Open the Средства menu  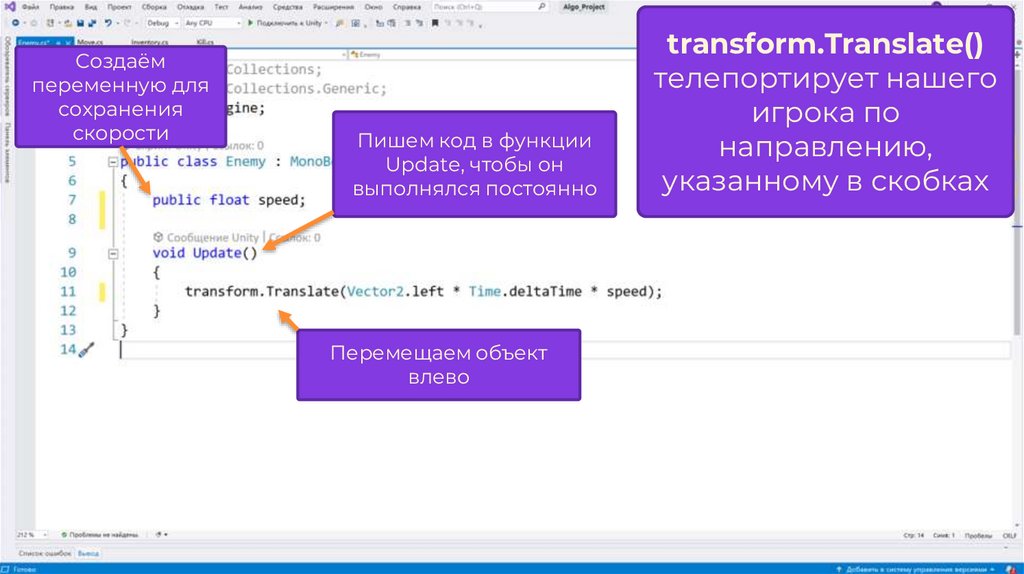[287, 7]
